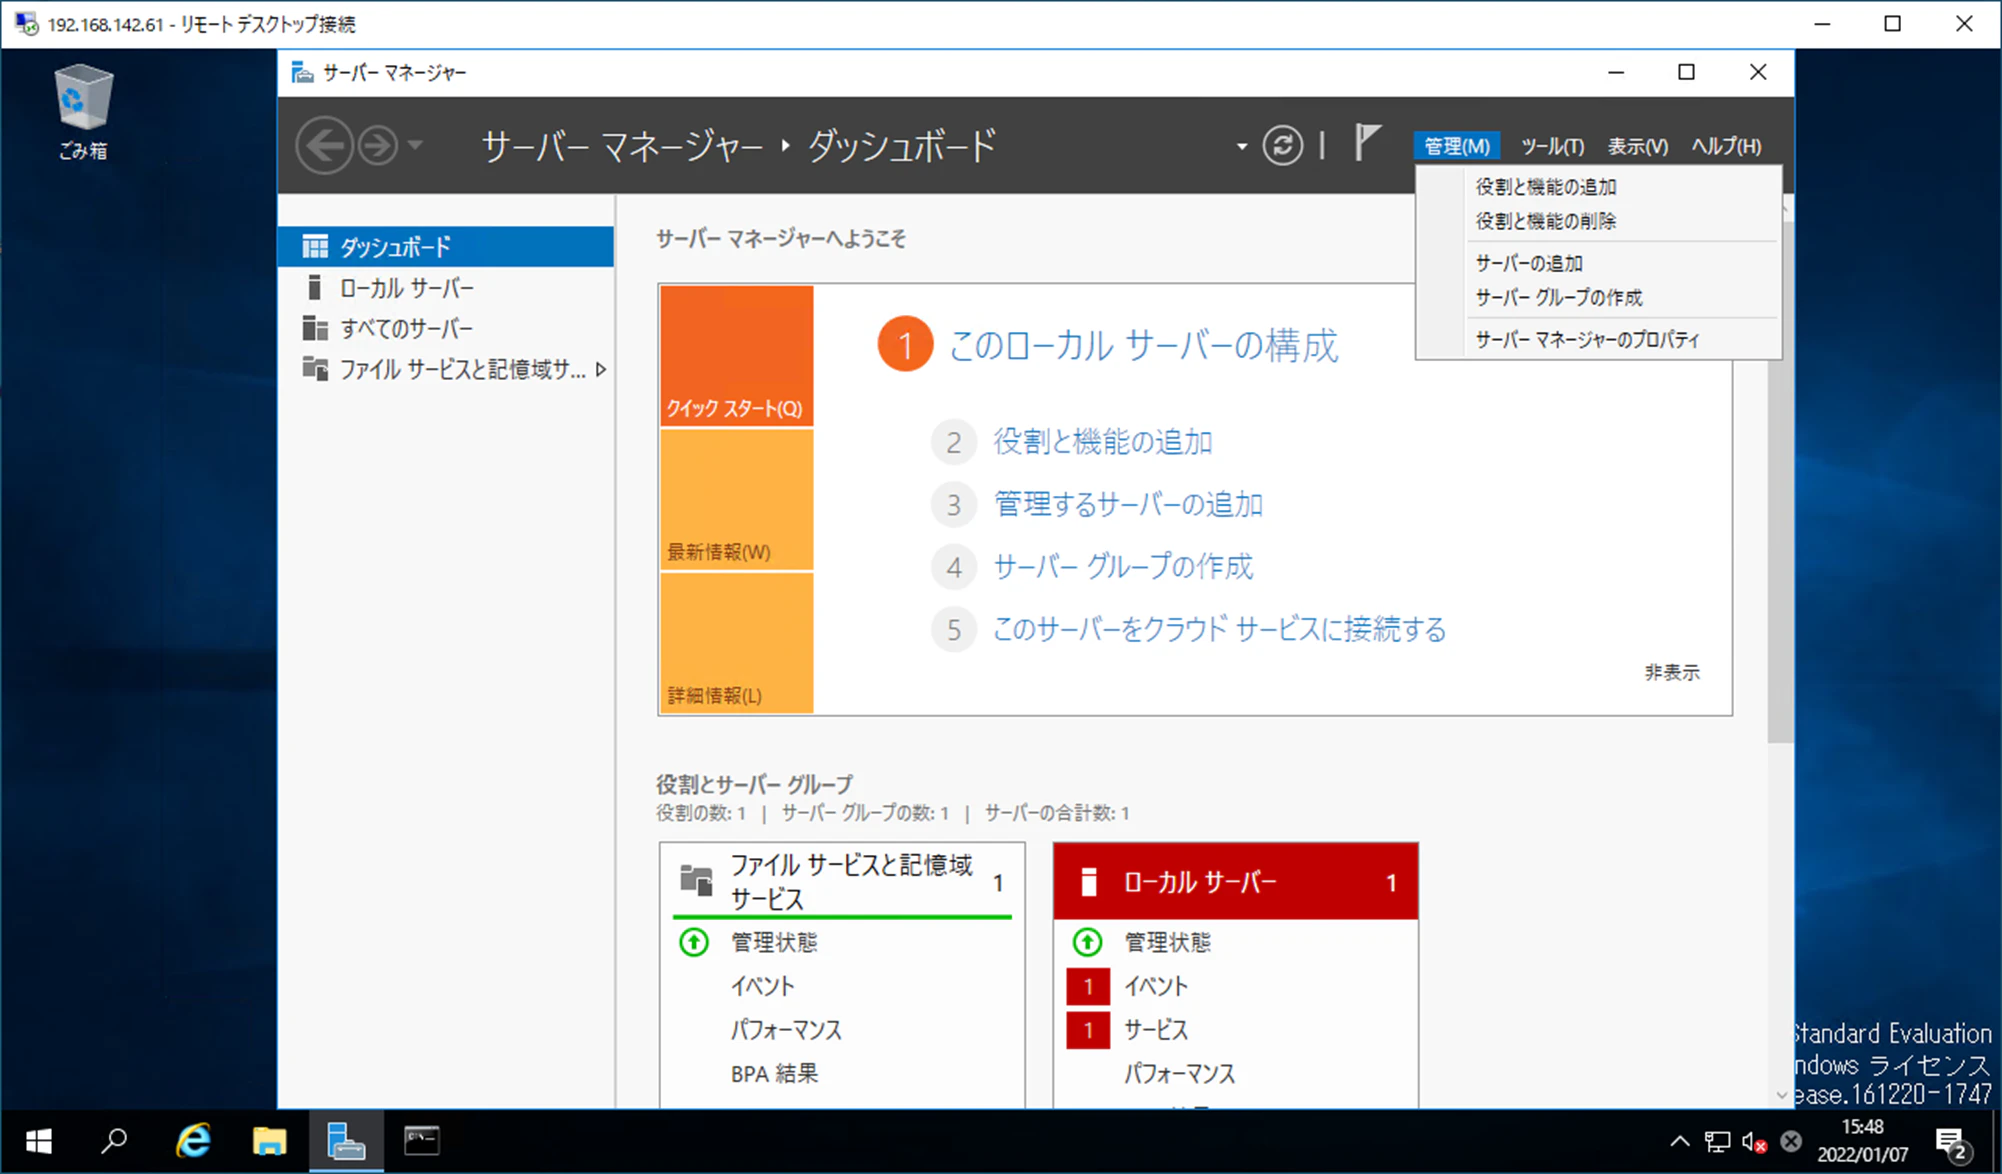
Task: Click イベント in the ローカル サーバー tile
Action: pyautogui.click(x=1156, y=986)
